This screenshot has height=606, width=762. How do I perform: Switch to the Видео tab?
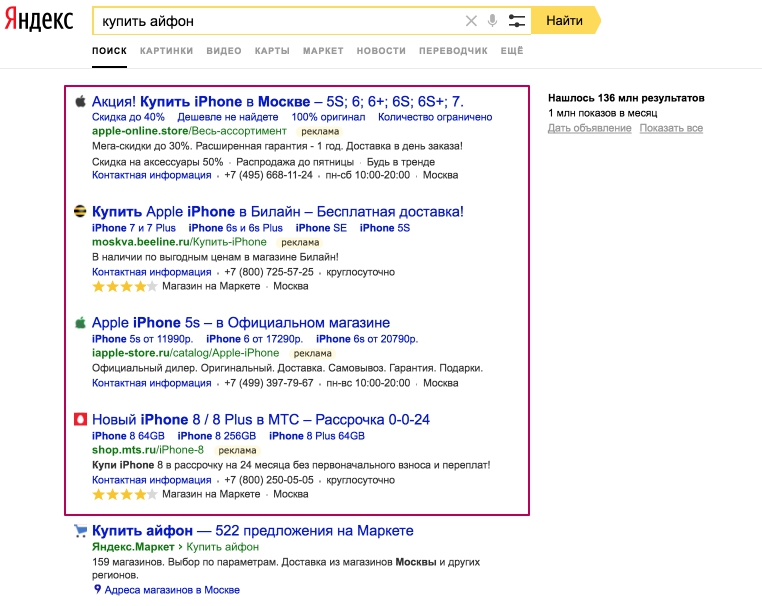point(224,50)
